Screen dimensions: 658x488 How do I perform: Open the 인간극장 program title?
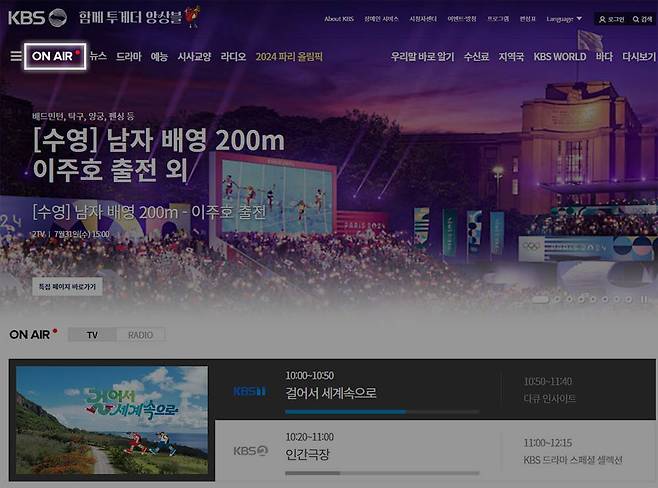[307, 454]
